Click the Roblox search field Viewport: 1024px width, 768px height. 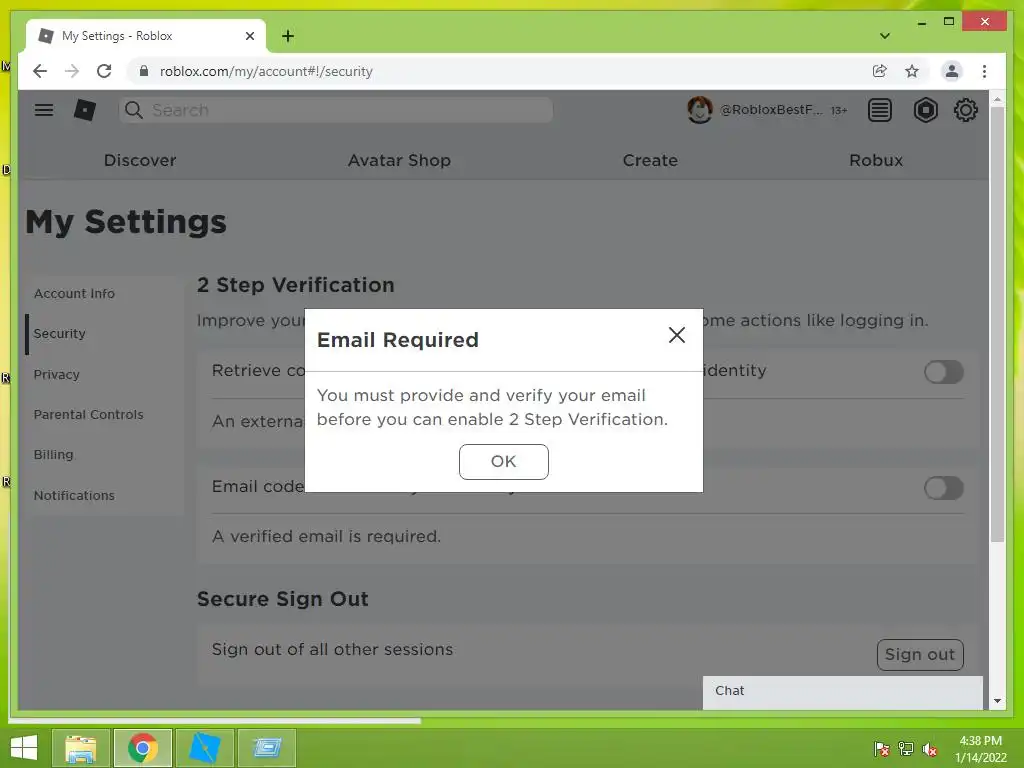click(335, 110)
